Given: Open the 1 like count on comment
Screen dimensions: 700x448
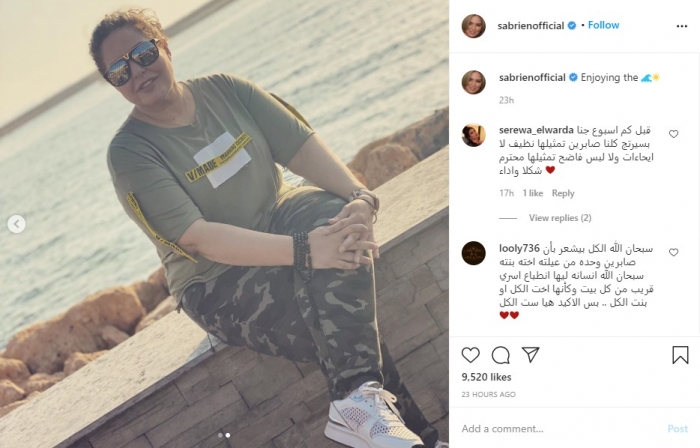Looking at the screenshot, I should (533, 193).
